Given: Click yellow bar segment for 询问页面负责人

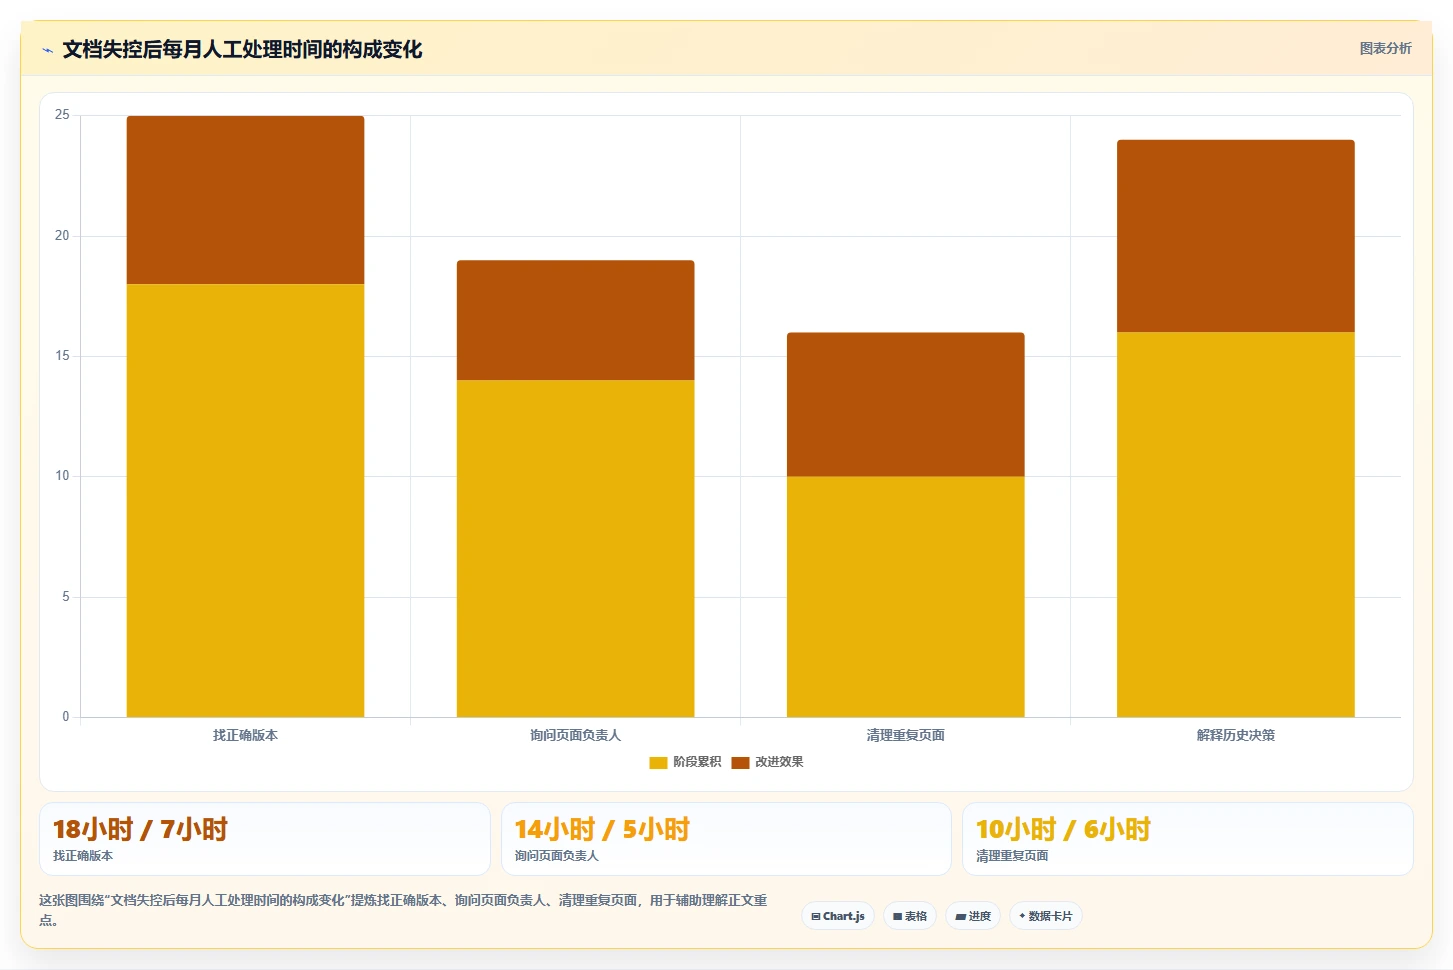Looking at the screenshot, I should (575, 548).
